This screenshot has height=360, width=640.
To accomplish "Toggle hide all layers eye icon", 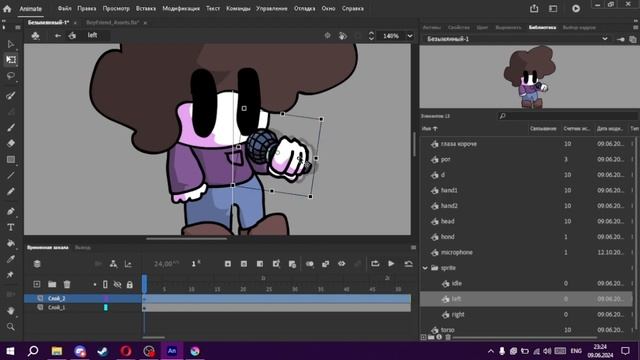I will click(118, 284).
